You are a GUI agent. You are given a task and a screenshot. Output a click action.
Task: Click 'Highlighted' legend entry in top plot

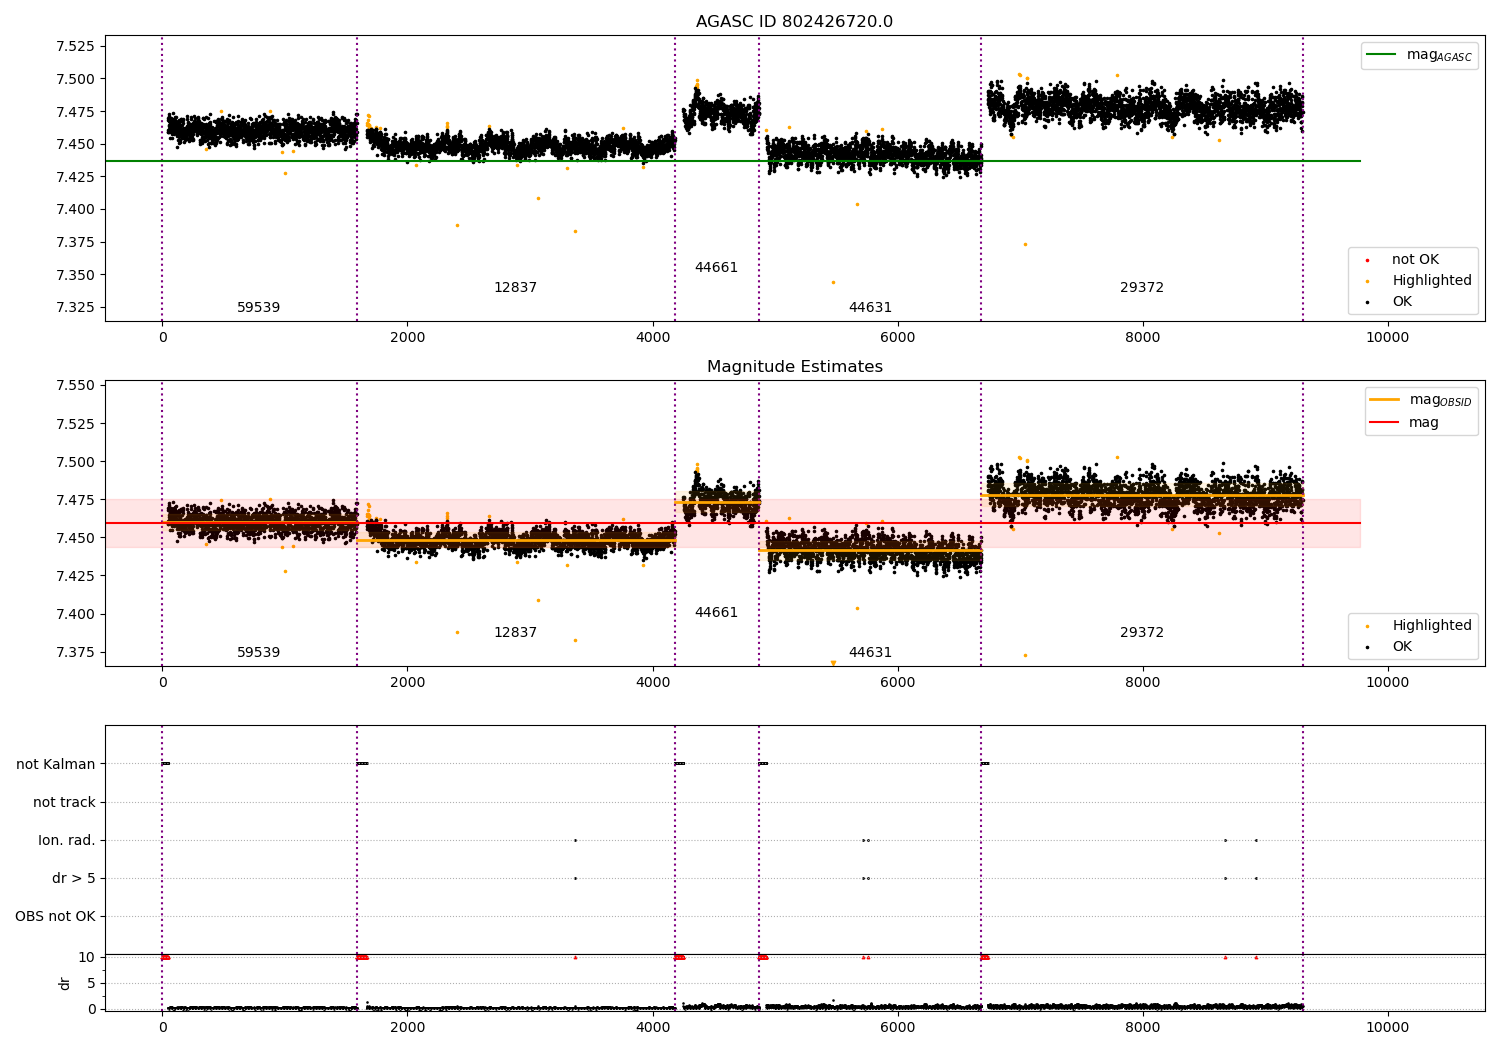coord(1420,281)
